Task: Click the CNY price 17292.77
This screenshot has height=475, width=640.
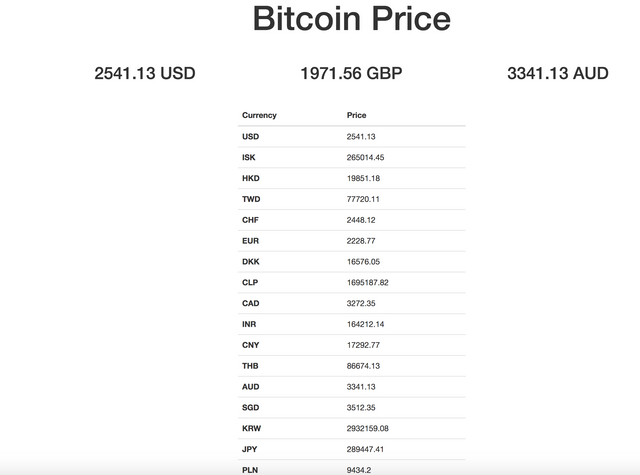Action: coord(364,345)
